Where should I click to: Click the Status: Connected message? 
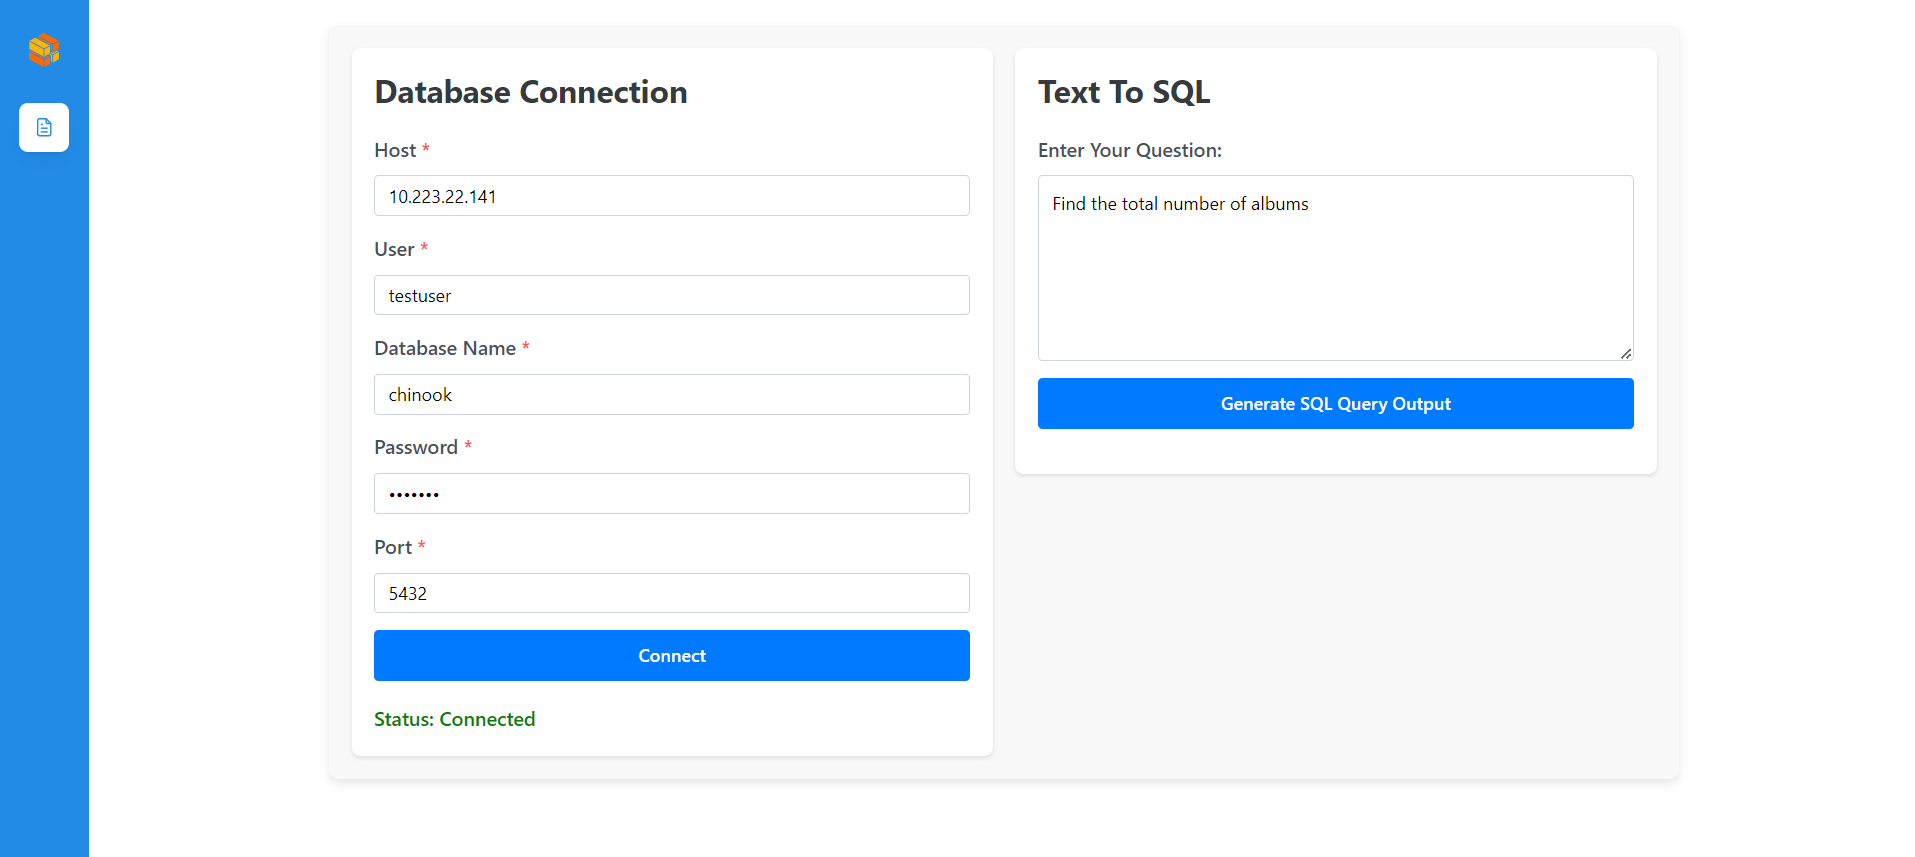[454, 718]
